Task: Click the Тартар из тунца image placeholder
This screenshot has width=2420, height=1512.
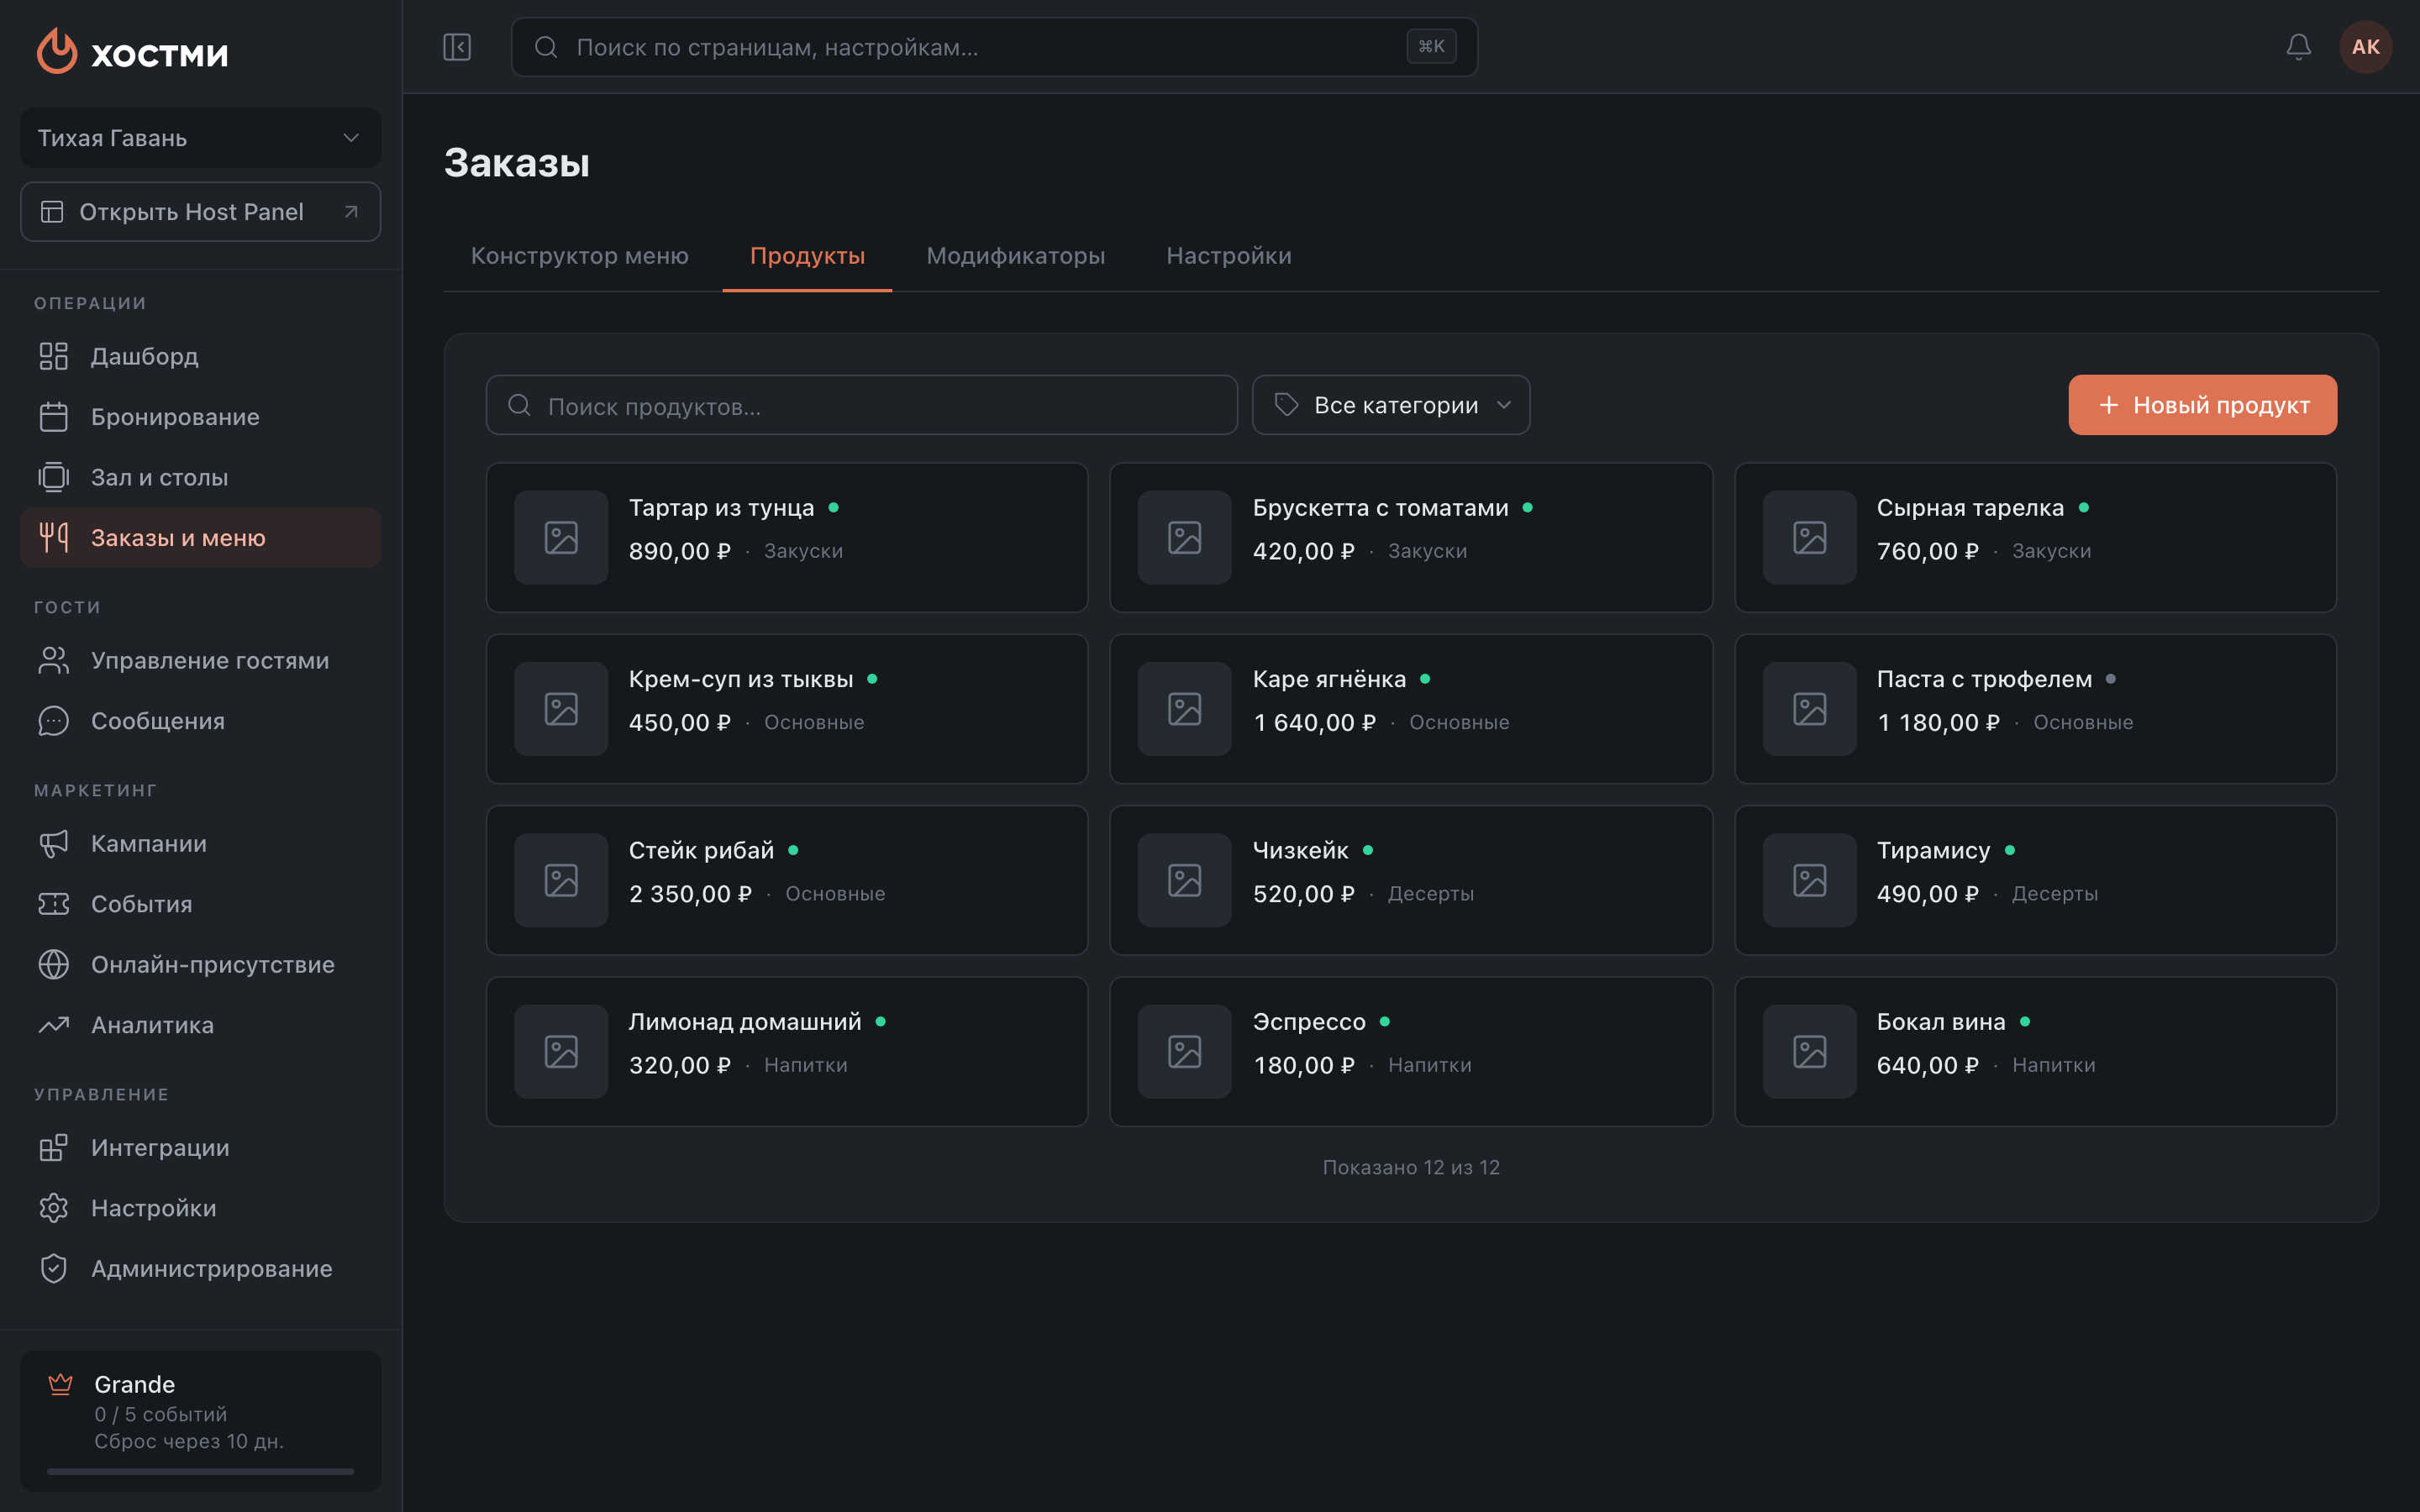Action: 561,538
